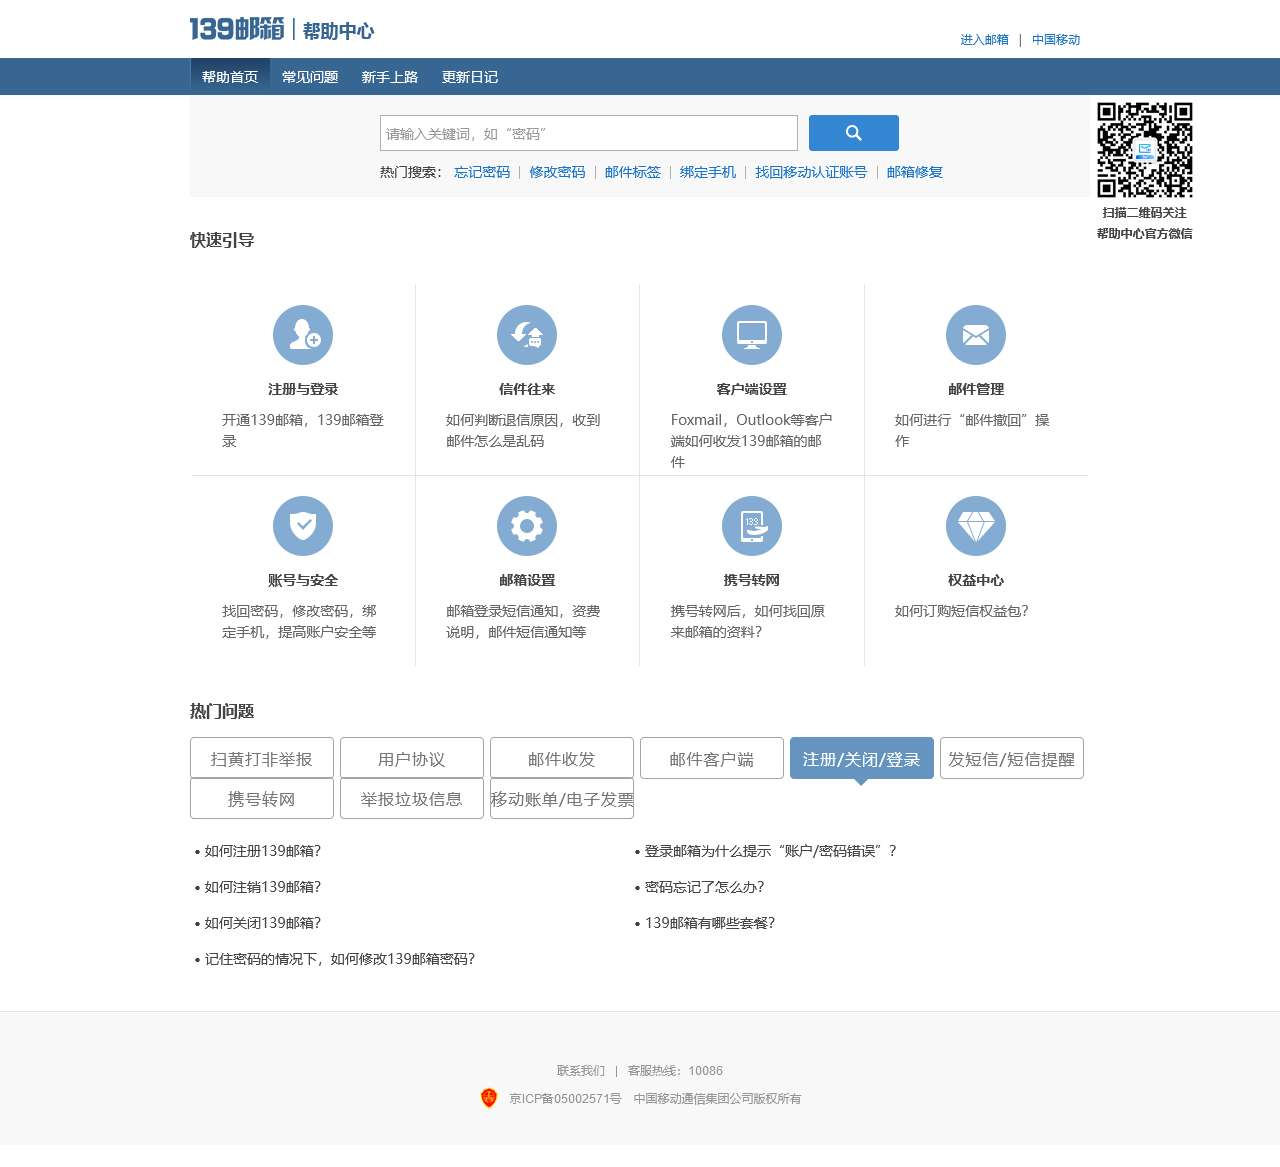Open question 记住密码的情况下，如何修改139邮箱密码?
The width and height of the screenshot is (1280, 1167).
[x=340, y=959]
